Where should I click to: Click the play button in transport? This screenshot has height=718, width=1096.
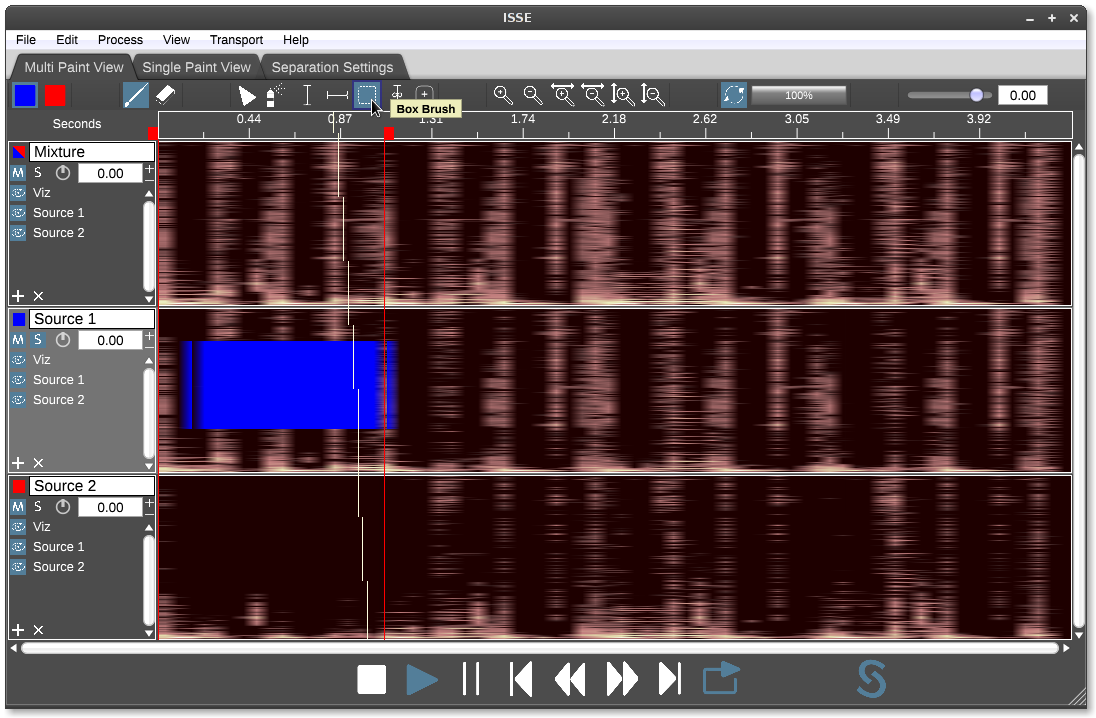(422, 680)
